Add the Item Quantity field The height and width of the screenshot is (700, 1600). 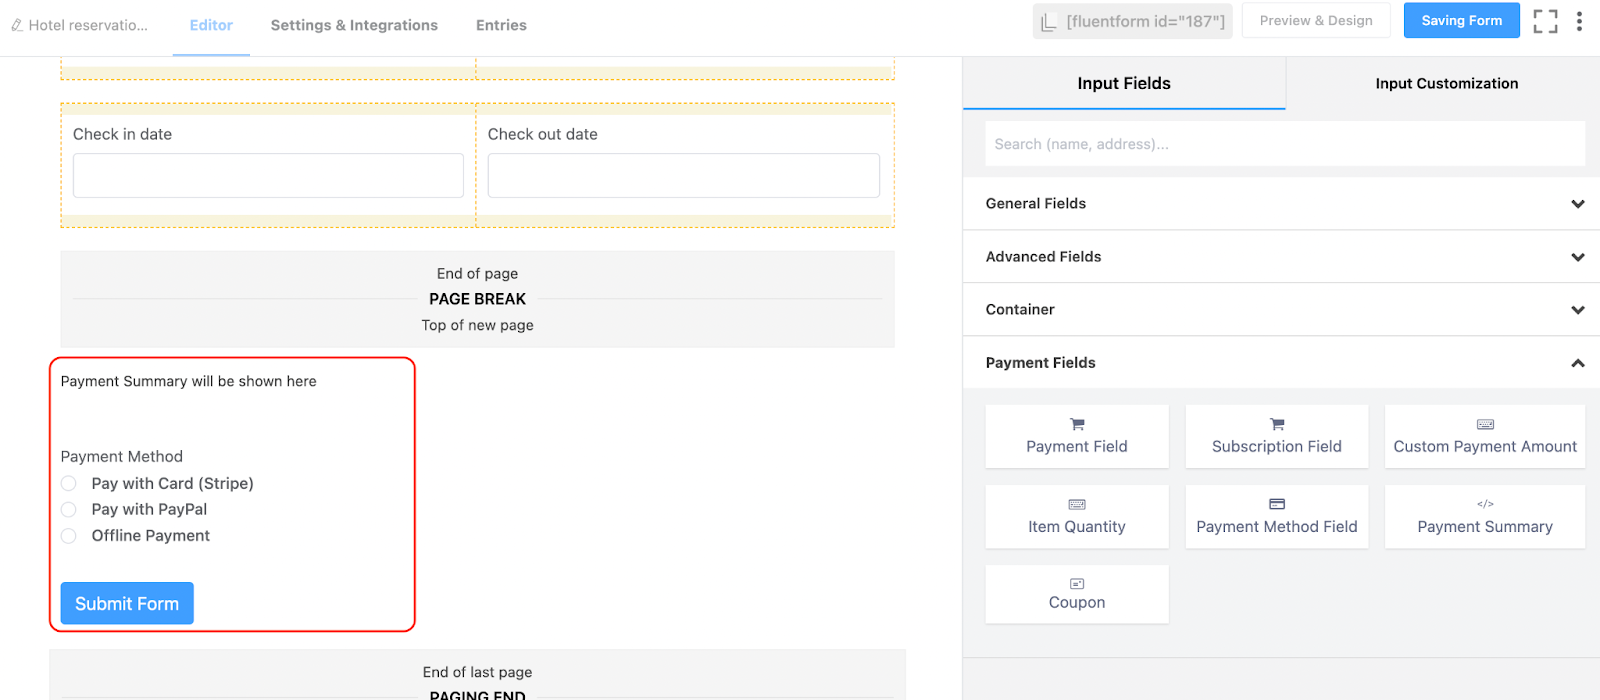[x=1076, y=517]
